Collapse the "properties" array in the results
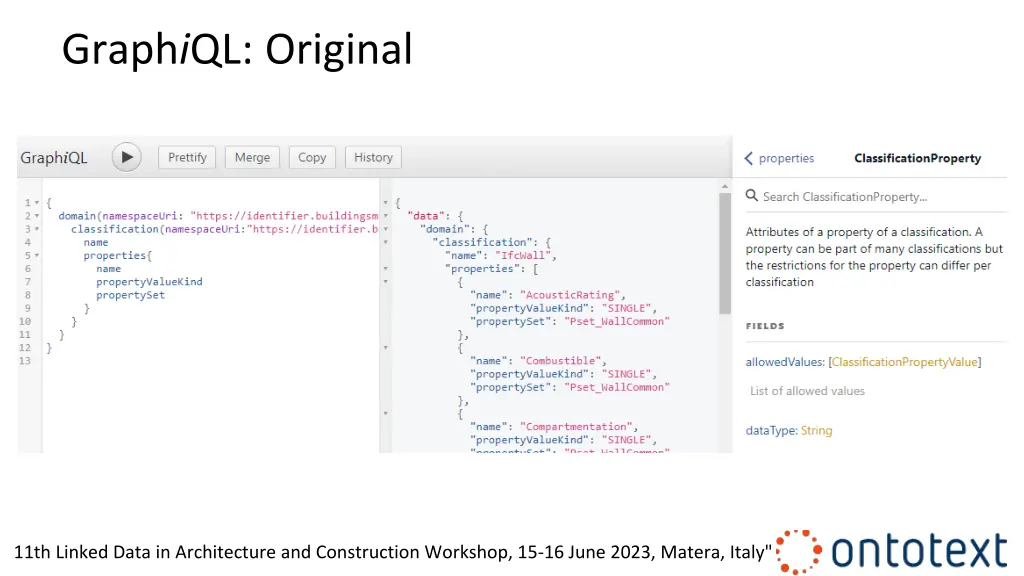The image size is (1024, 576). pos(386,268)
